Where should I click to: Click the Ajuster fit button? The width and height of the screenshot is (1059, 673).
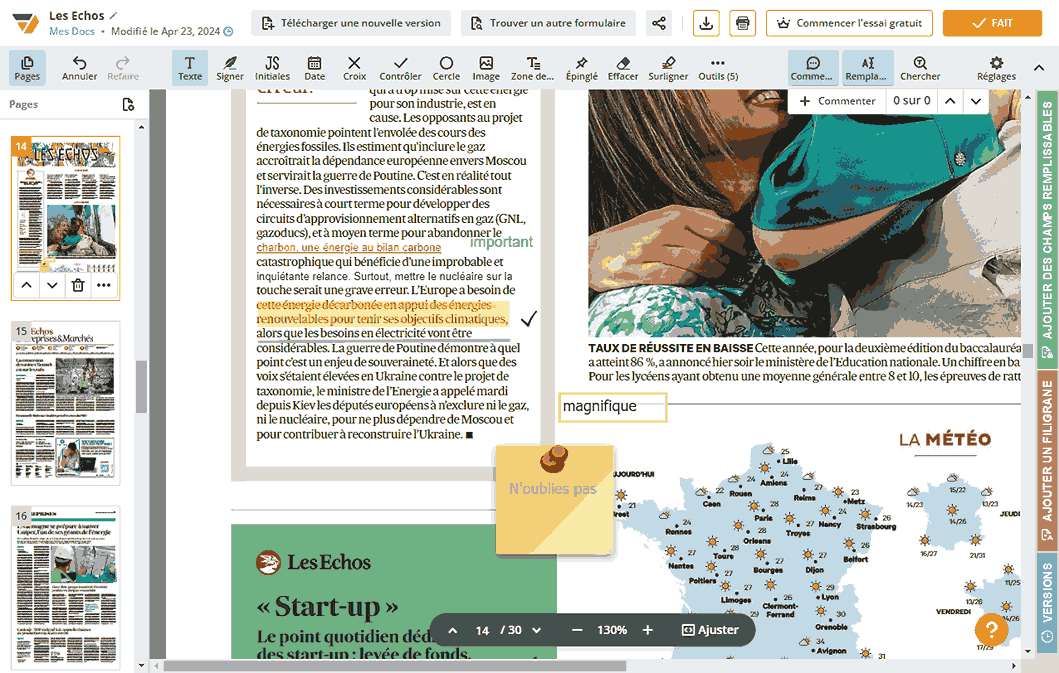[x=710, y=630]
